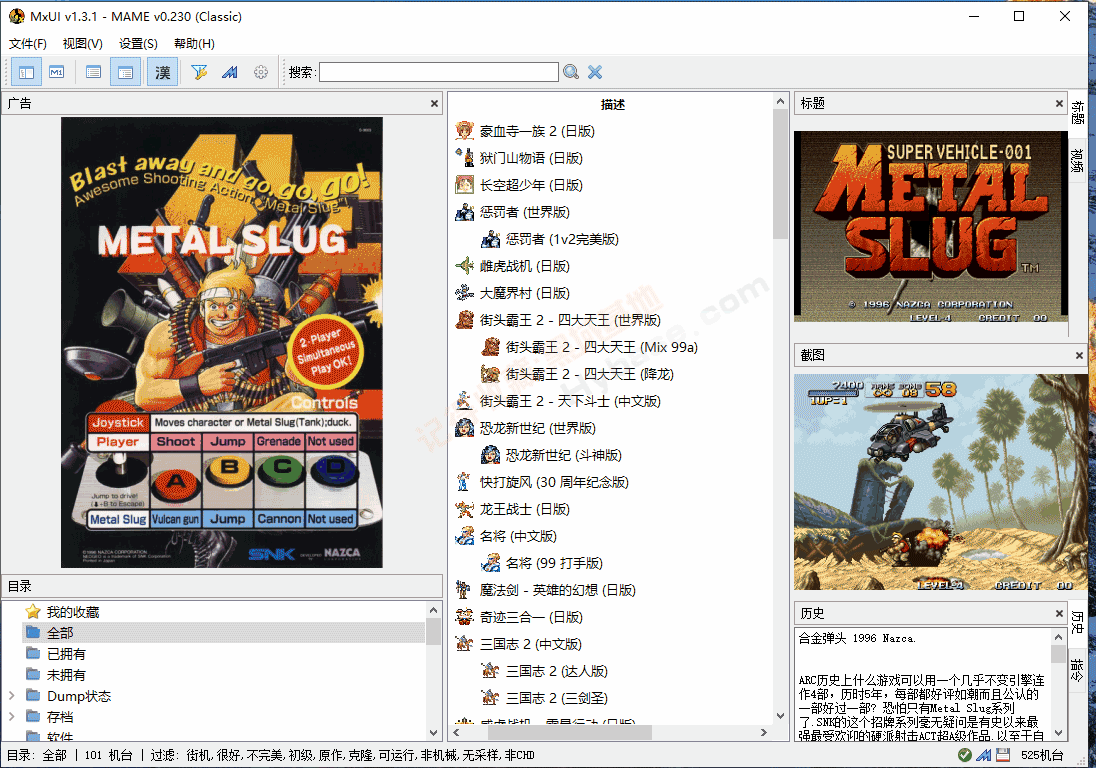Close the 广告 panel
Image resolution: width=1096 pixels, height=768 pixels.
pyautogui.click(x=434, y=103)
